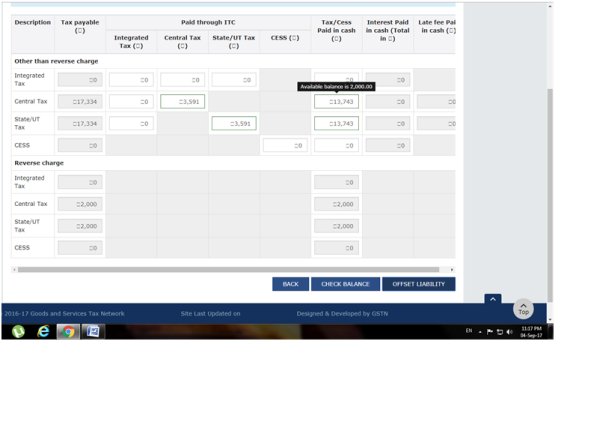Click the Internet Explorer taskbar icon
This screenshot has height=428, width=600.
point(43,331)
